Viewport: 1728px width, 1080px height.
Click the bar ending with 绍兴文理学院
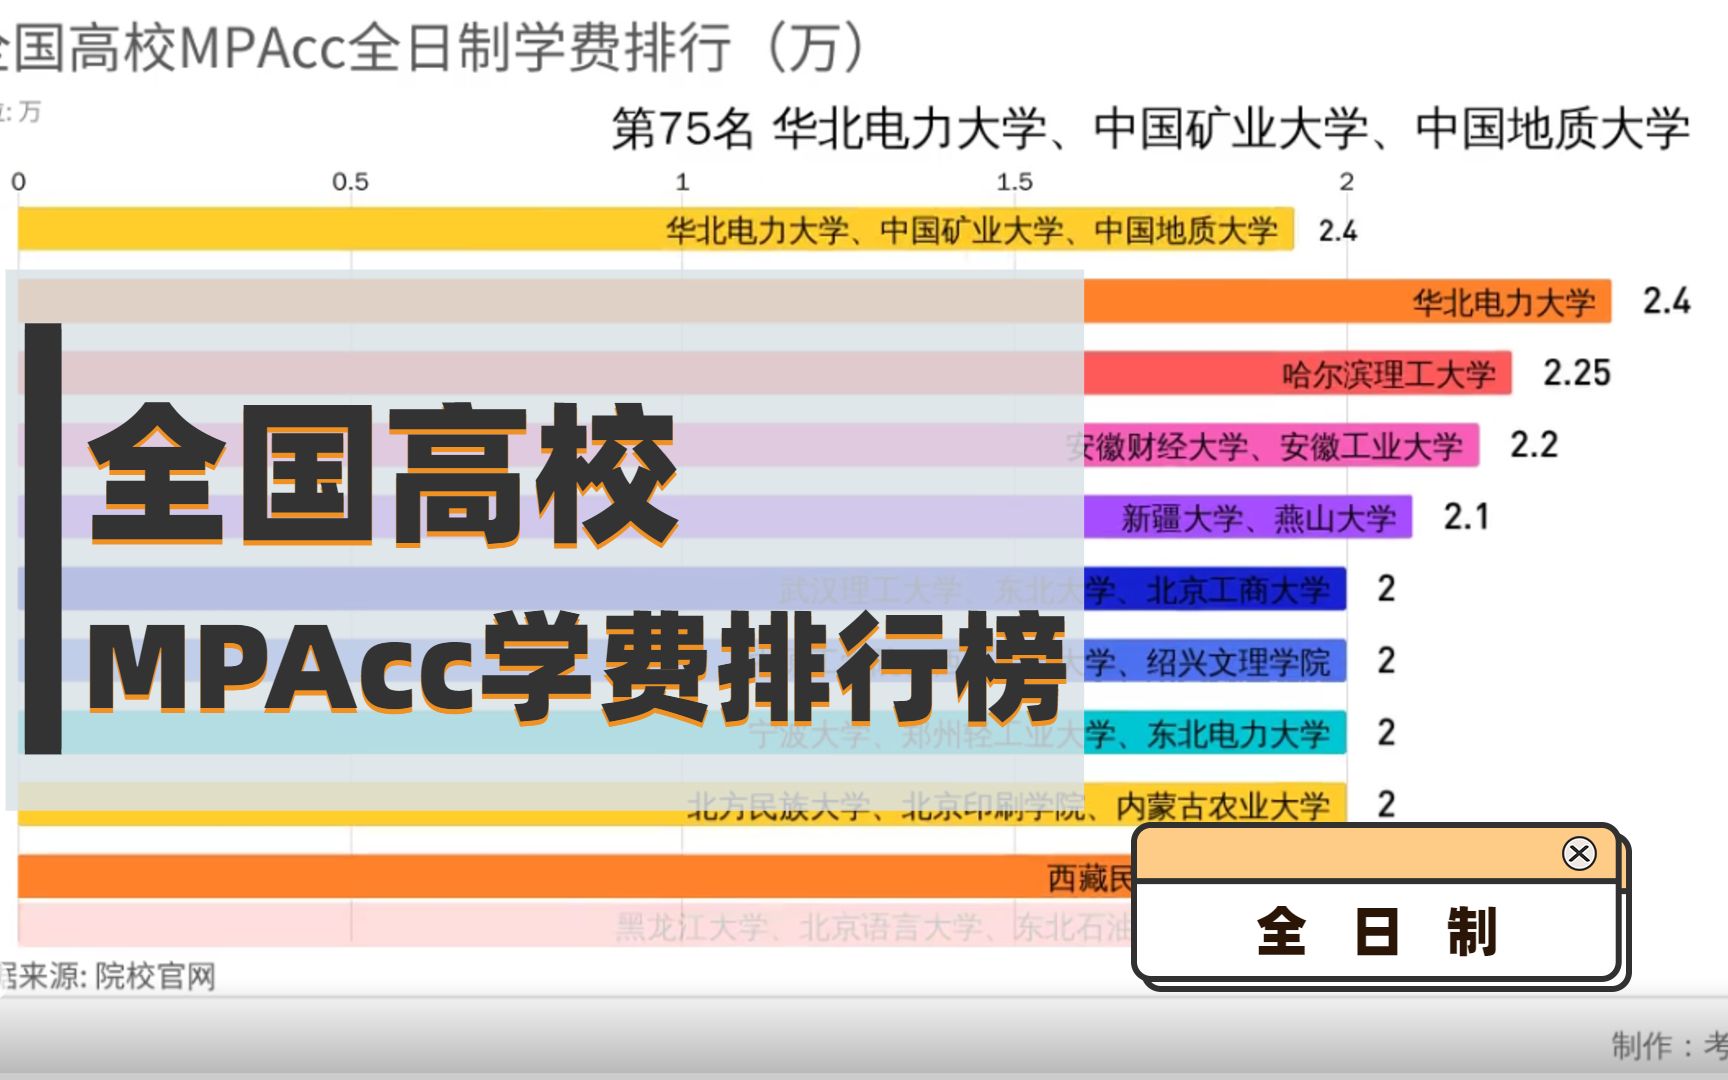(682, 661)
